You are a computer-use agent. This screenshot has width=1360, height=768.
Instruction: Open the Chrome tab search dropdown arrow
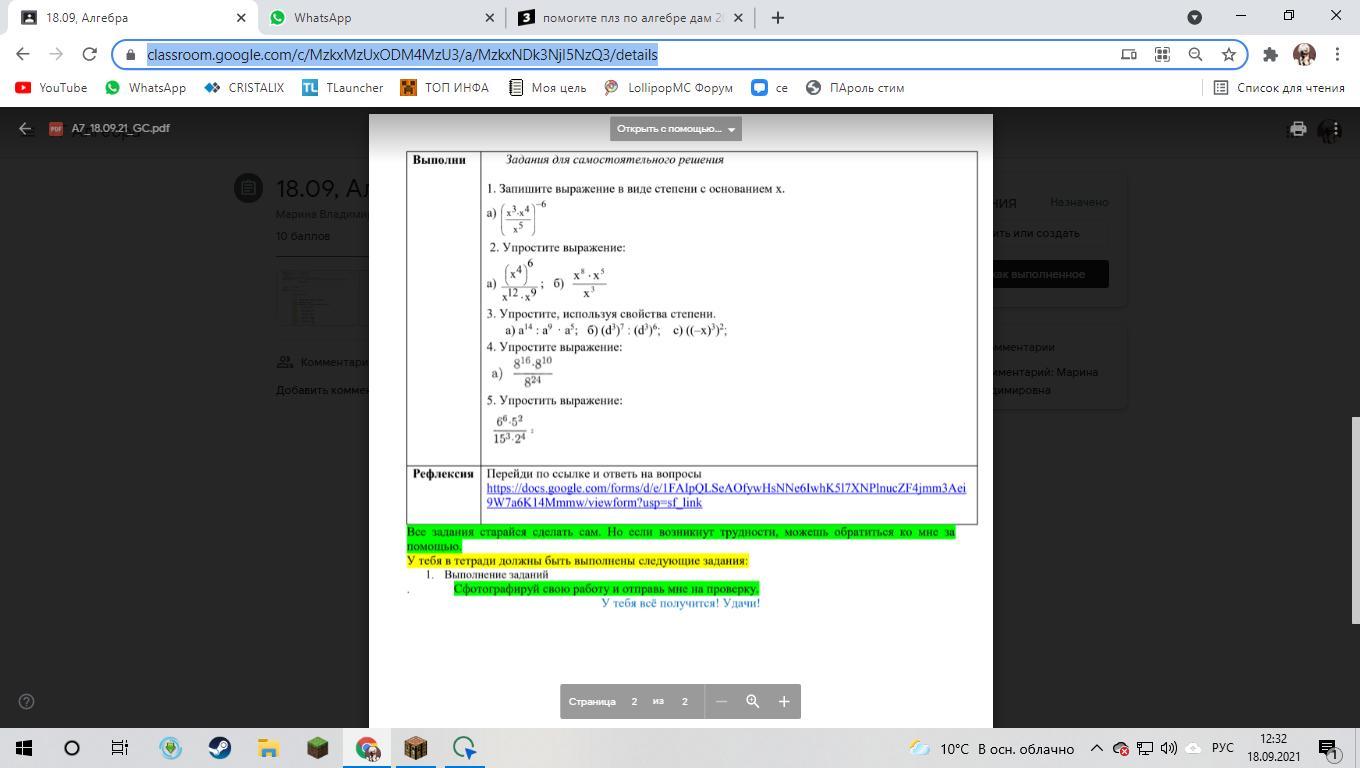pyautogui.click(x=1194, y=17)
